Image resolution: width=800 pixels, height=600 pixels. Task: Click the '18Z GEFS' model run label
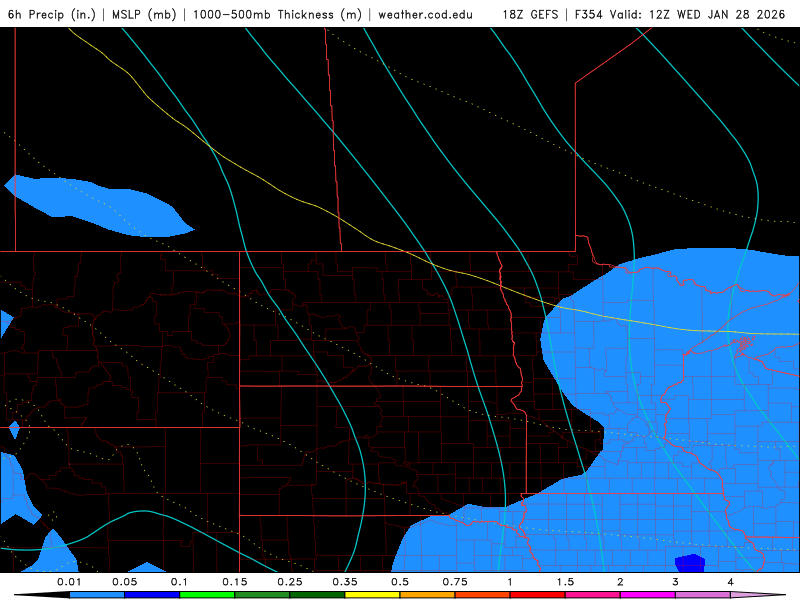pos(530,14)
